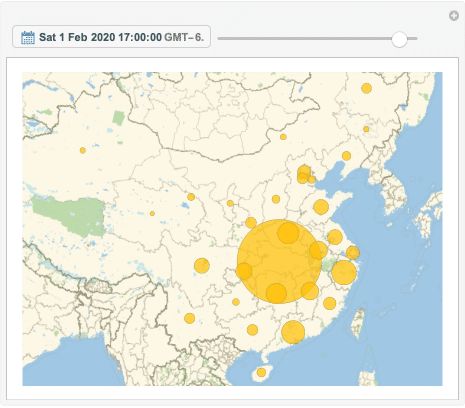Click the date text Sat 1 Feb 2020
The width and height of the screenshot is (465, 408).
[x=77, y=37]
